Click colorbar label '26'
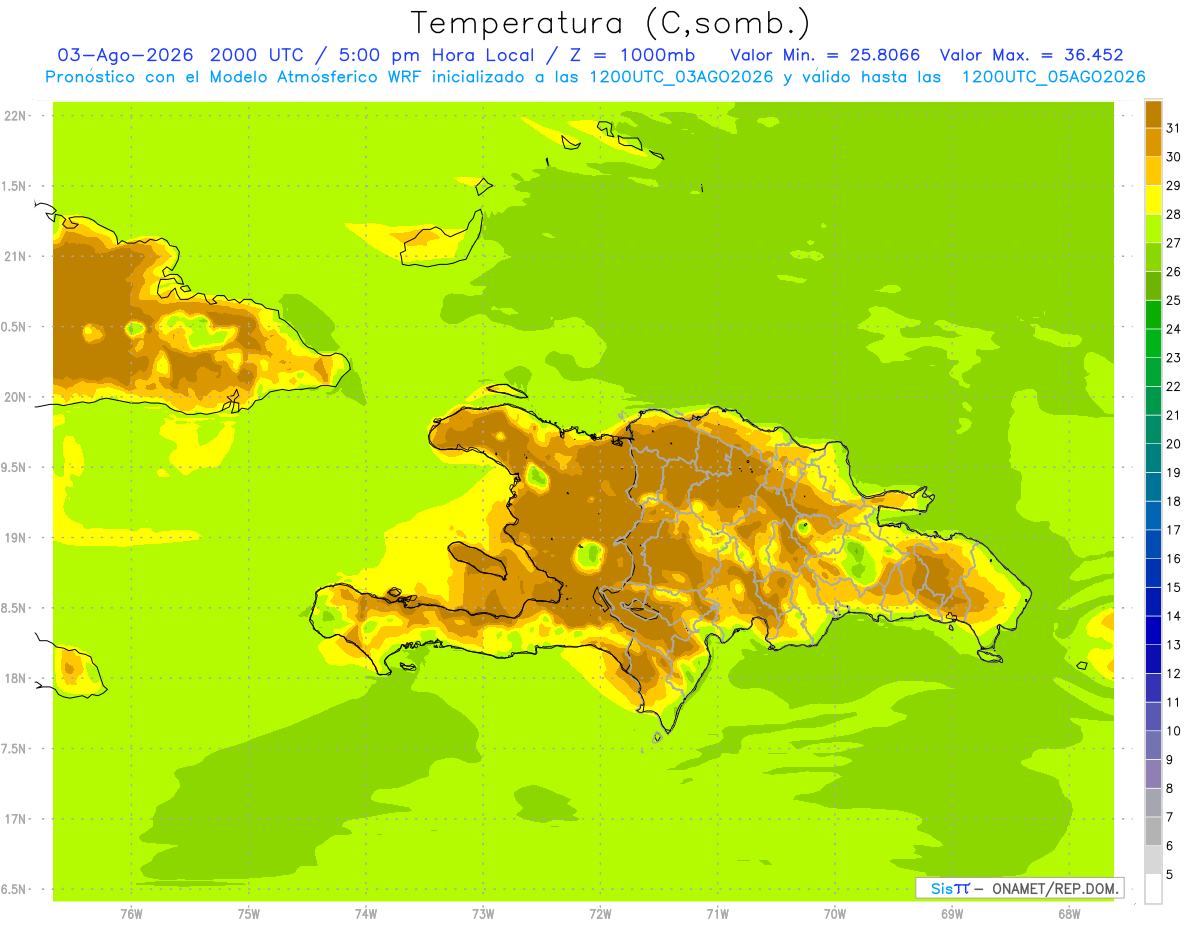The height and width of the screenshot is (927, 1200). (1174, 272)
